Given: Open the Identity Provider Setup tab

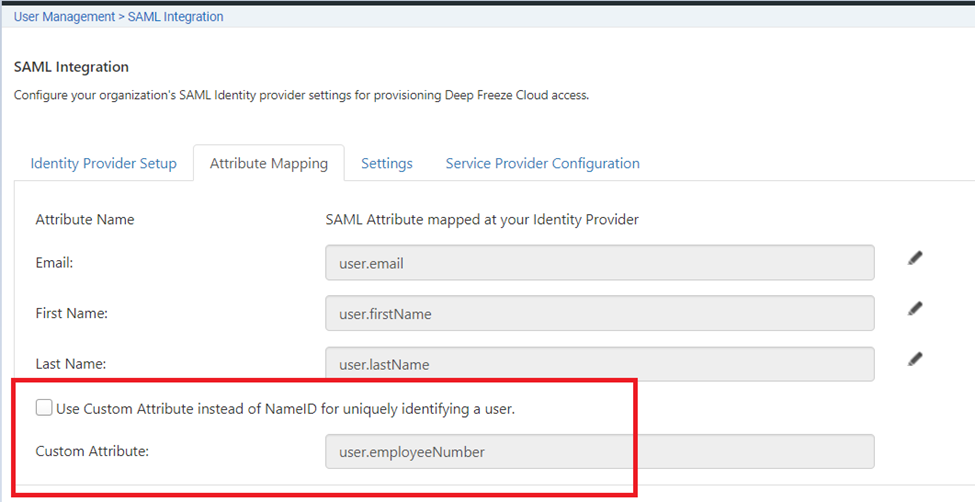Looking at the screenshot, I should [103, 163].
